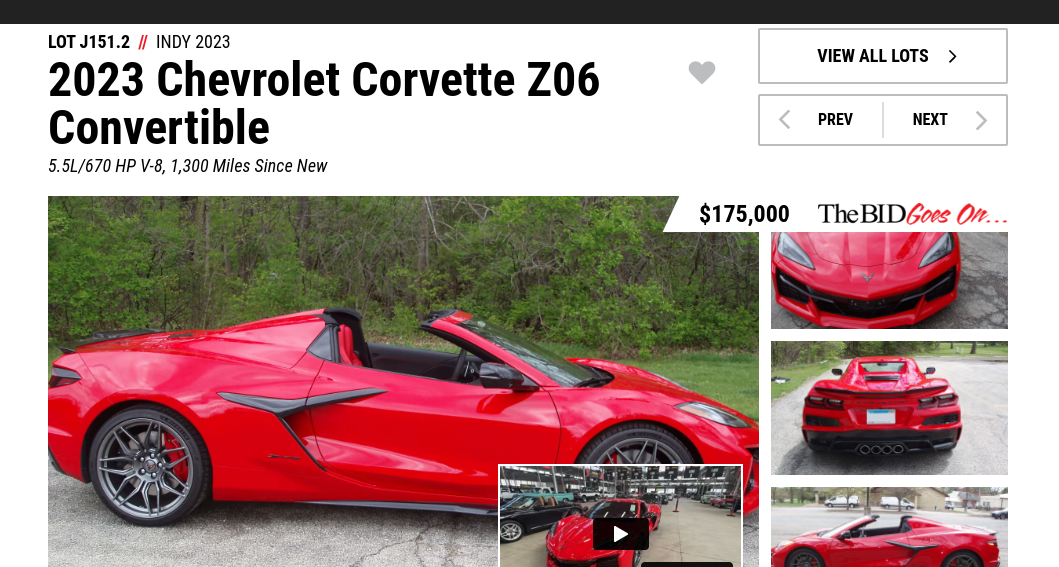
Task: Click the 2023 Chevrolet Corvette Z06 title
Action: 324,103
